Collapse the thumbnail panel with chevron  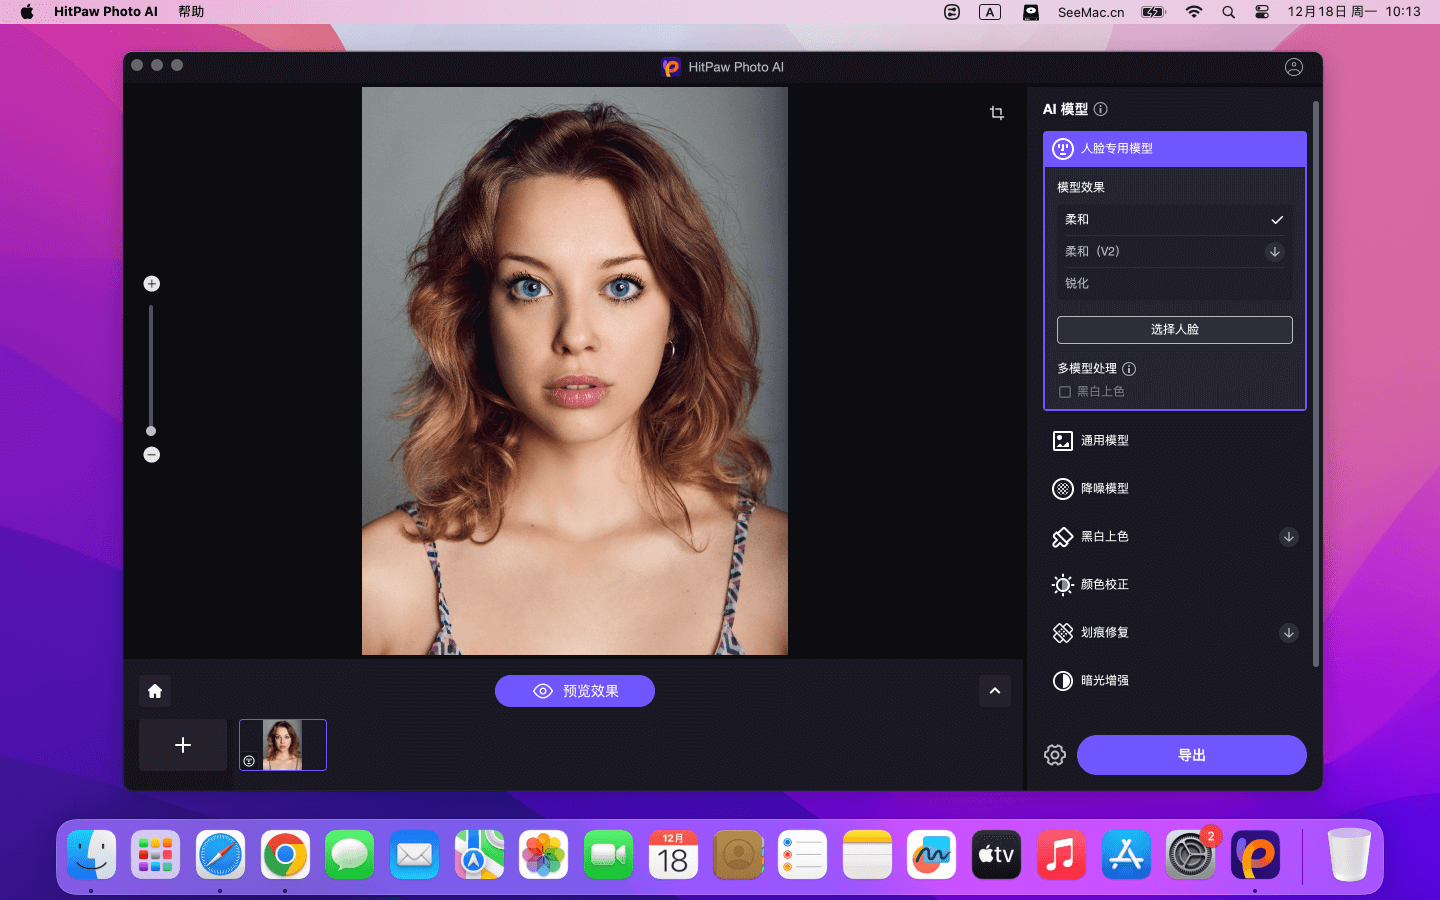coord(994,691)
